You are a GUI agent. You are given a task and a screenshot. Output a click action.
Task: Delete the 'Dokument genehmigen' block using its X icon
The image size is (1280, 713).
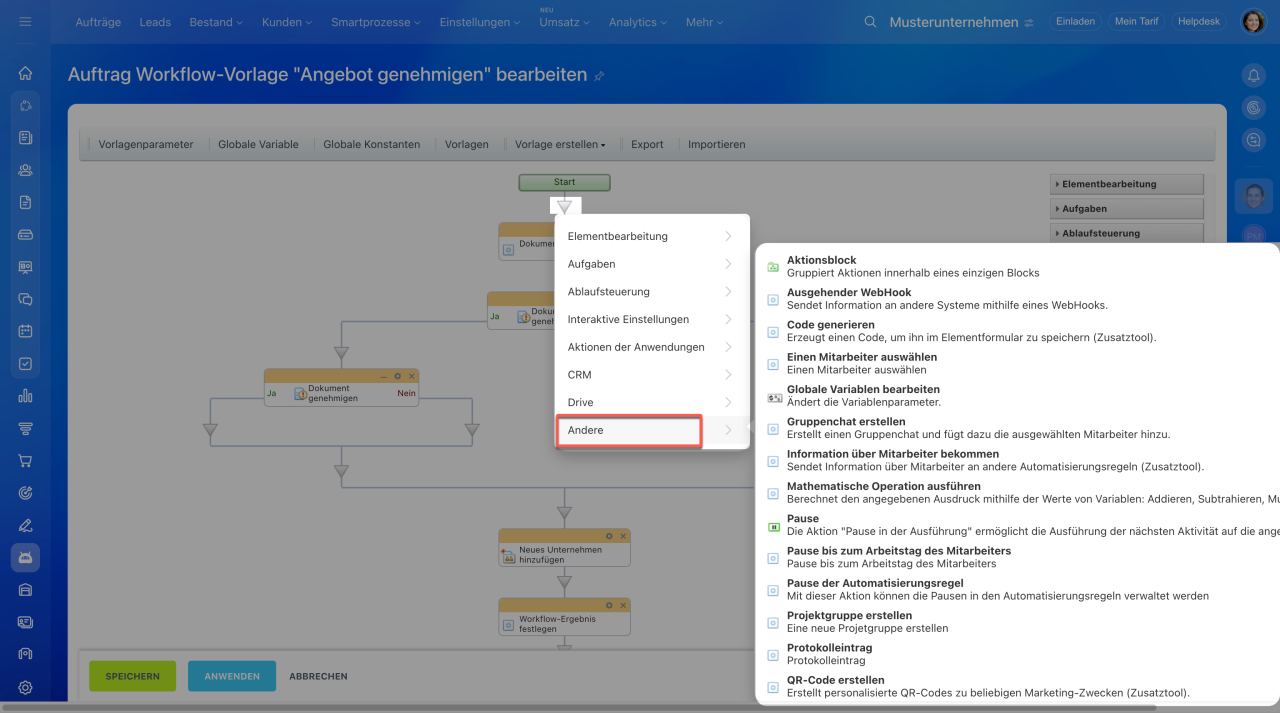(410, 376)
